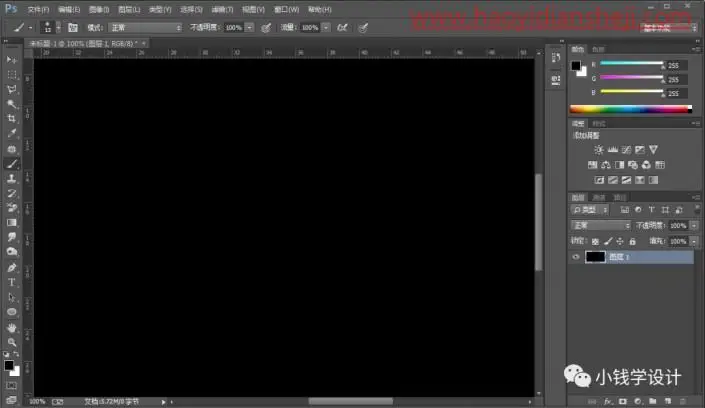Select the Magic Wand tool
This screenshot has width=705, height=408.
(x=12, y=104)
